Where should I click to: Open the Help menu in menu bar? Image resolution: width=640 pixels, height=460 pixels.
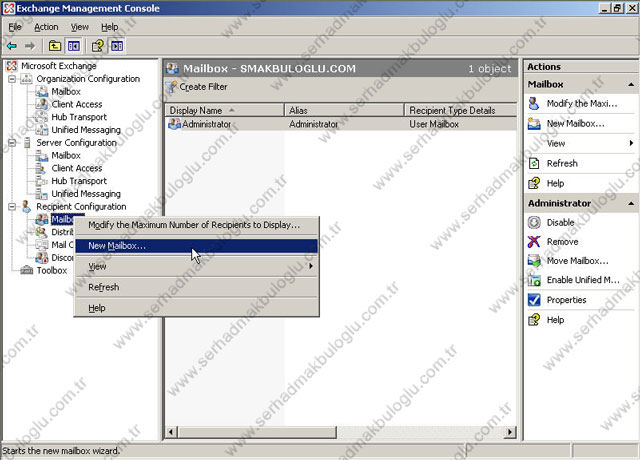tap(110, 27)
